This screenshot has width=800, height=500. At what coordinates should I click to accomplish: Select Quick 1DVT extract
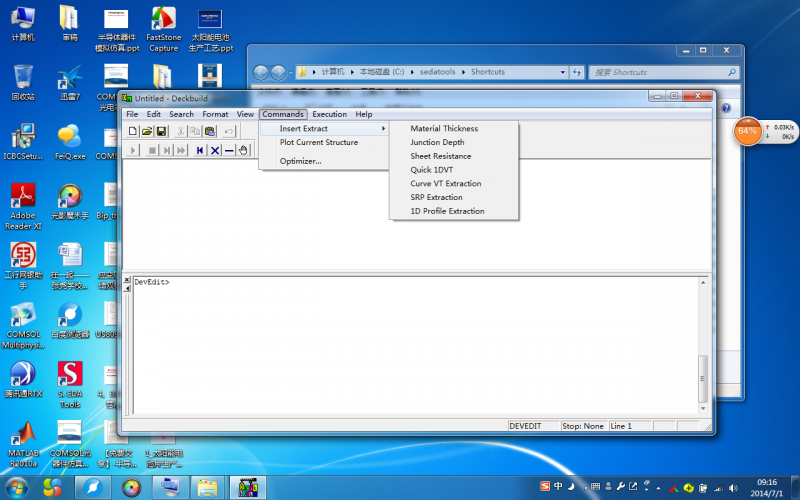point(454,170)
